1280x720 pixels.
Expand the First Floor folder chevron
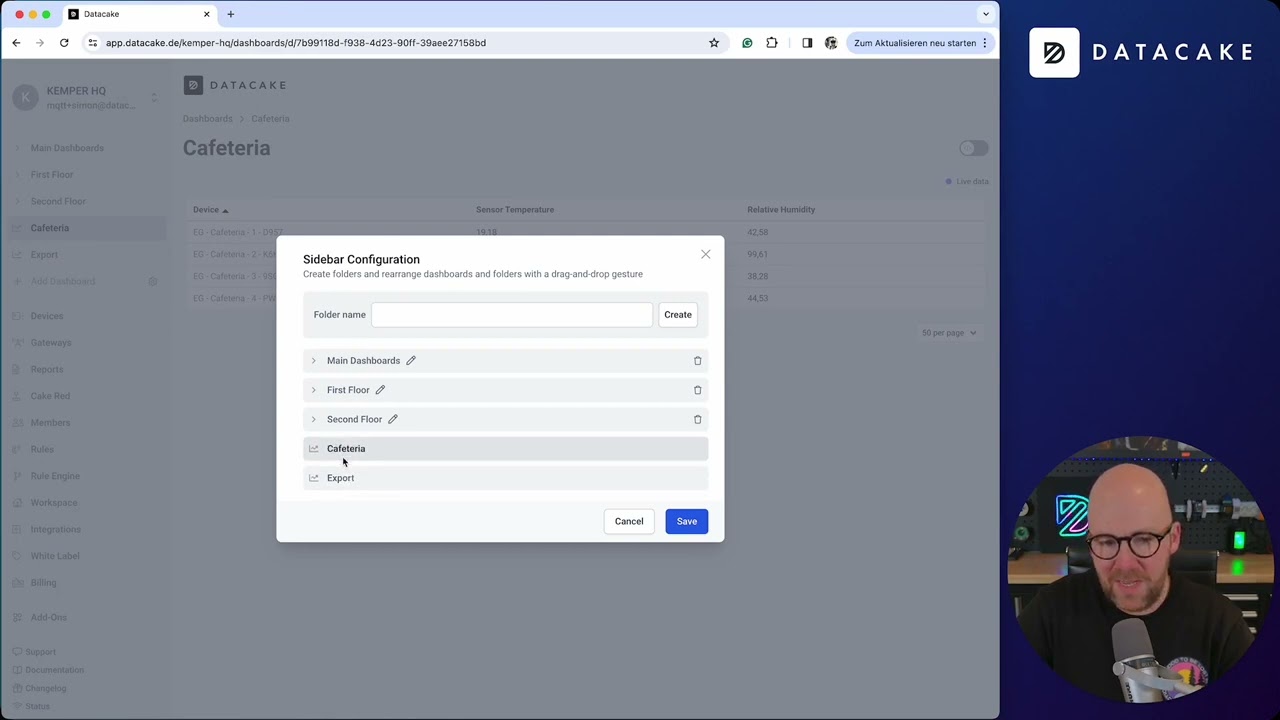point(313,390)
